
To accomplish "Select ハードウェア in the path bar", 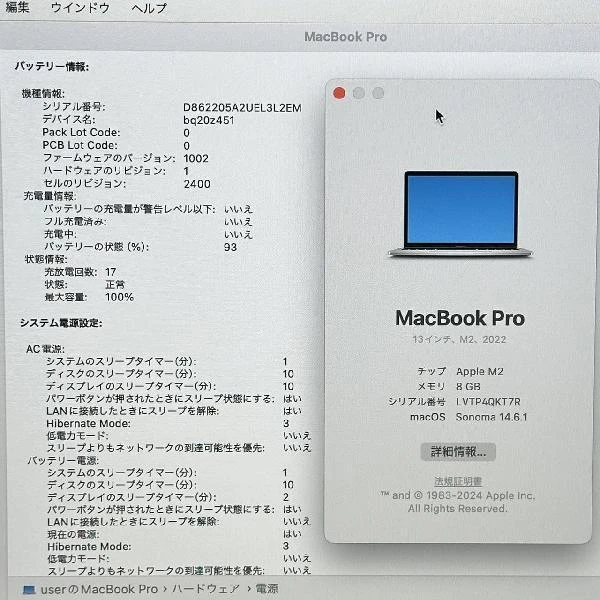I will click(206, 589).
